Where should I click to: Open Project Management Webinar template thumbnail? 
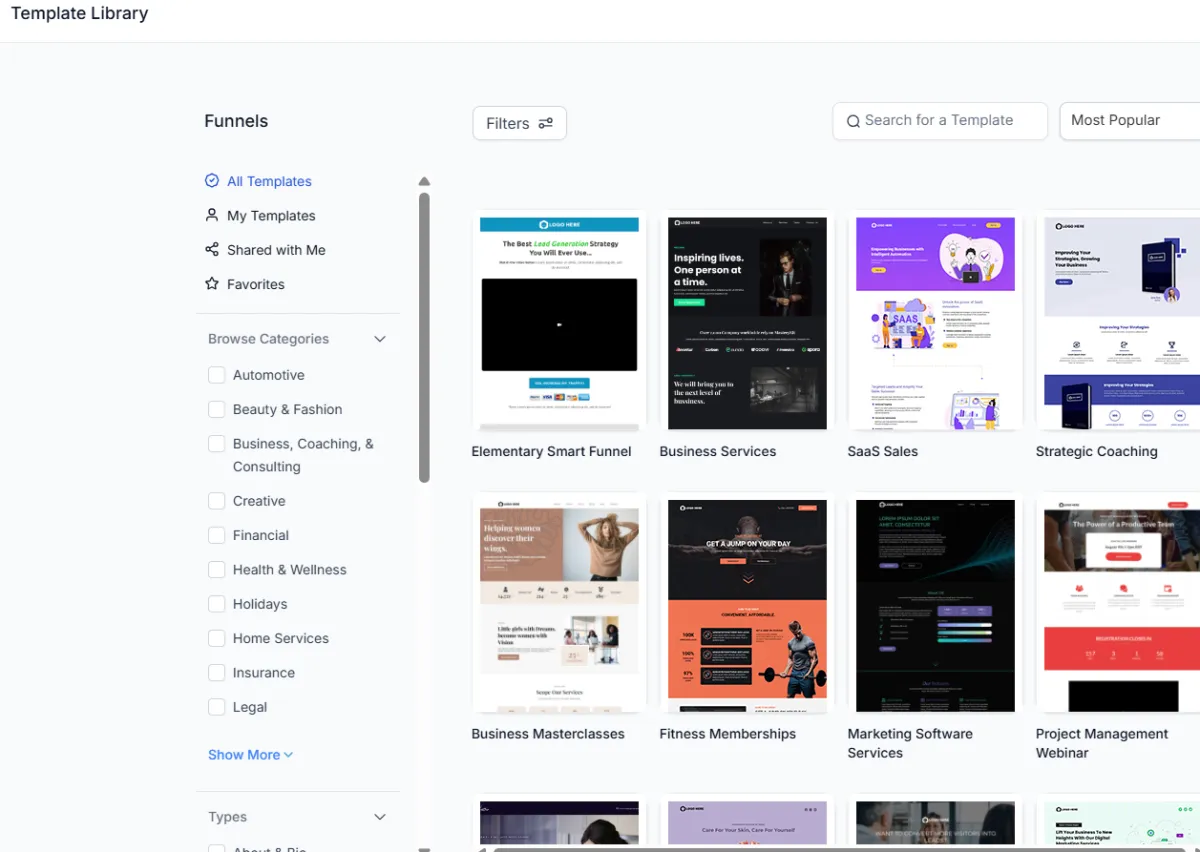click(x=1122, y=606)
